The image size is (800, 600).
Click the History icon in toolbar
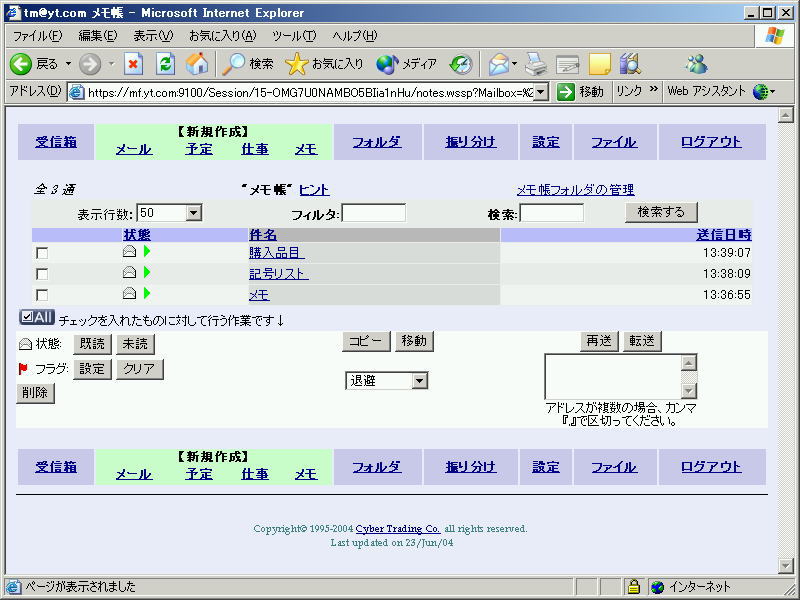coord(461,64)
